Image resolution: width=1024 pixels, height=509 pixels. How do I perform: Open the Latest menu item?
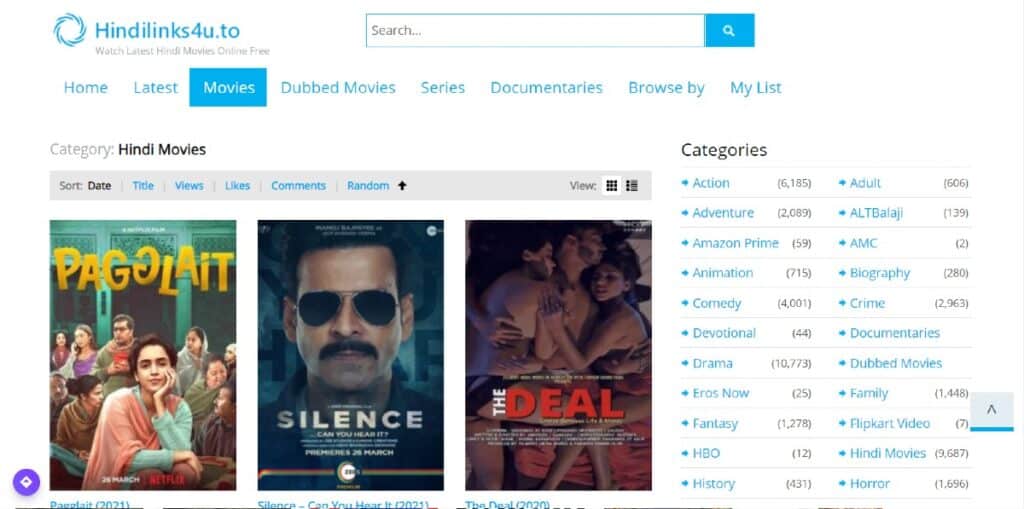[155, 88]
